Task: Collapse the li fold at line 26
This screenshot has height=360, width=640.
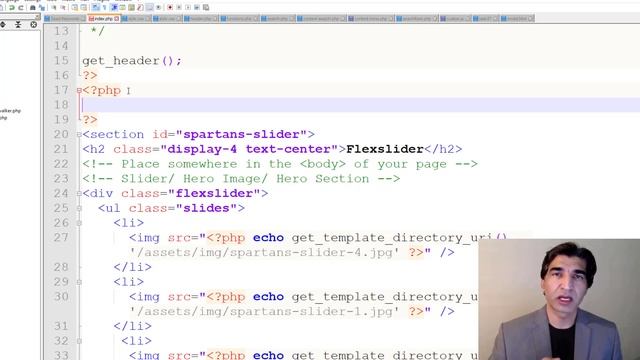Action: (x=79, y=223)
